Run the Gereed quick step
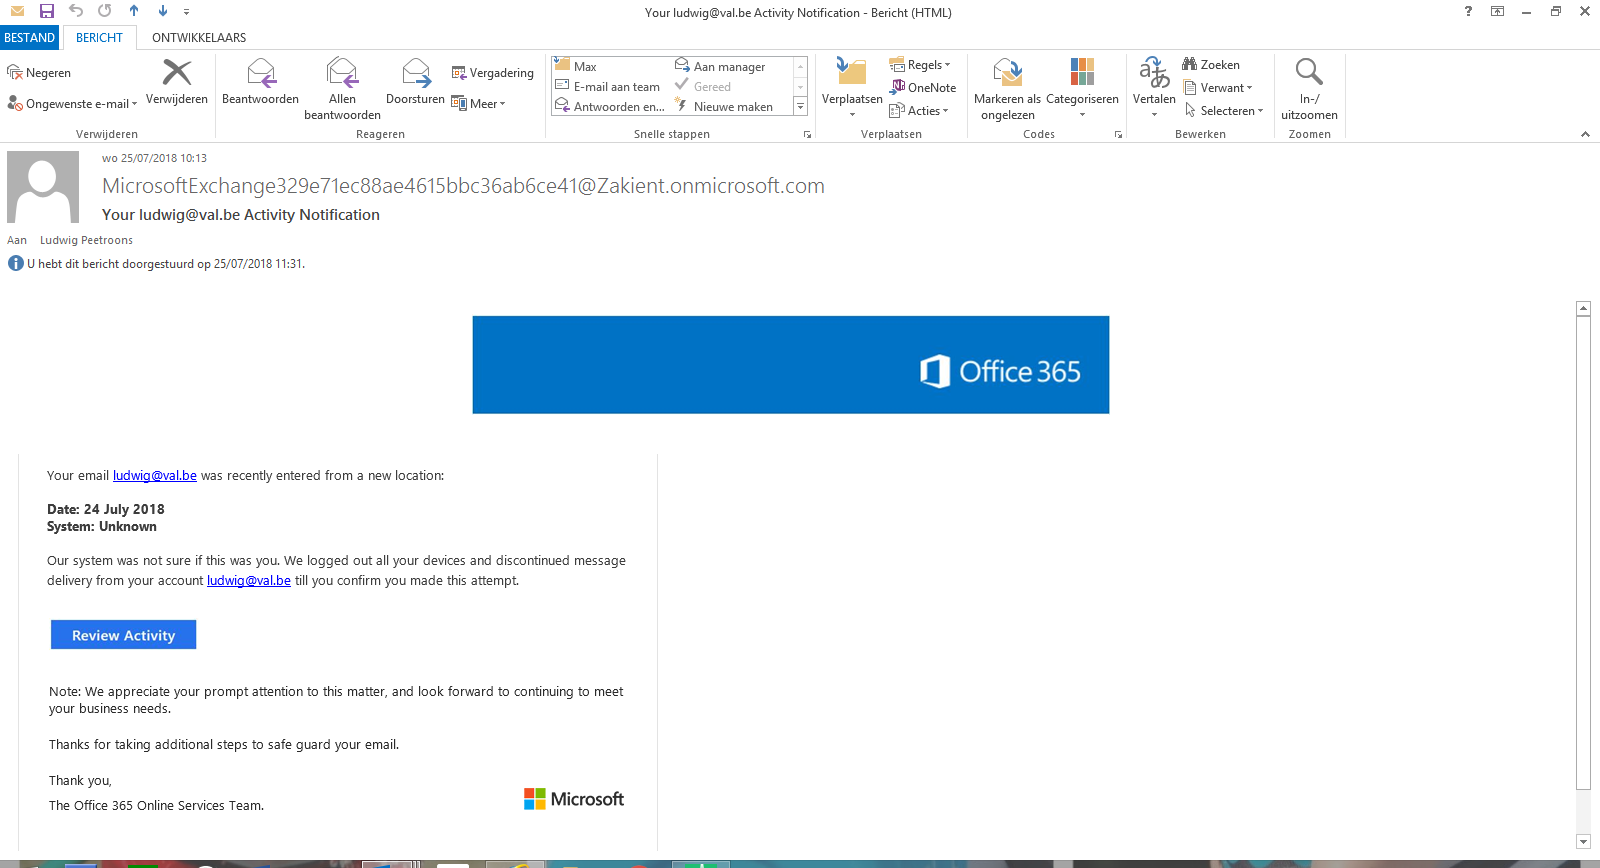1600x868 pixels. coord(703,87)
